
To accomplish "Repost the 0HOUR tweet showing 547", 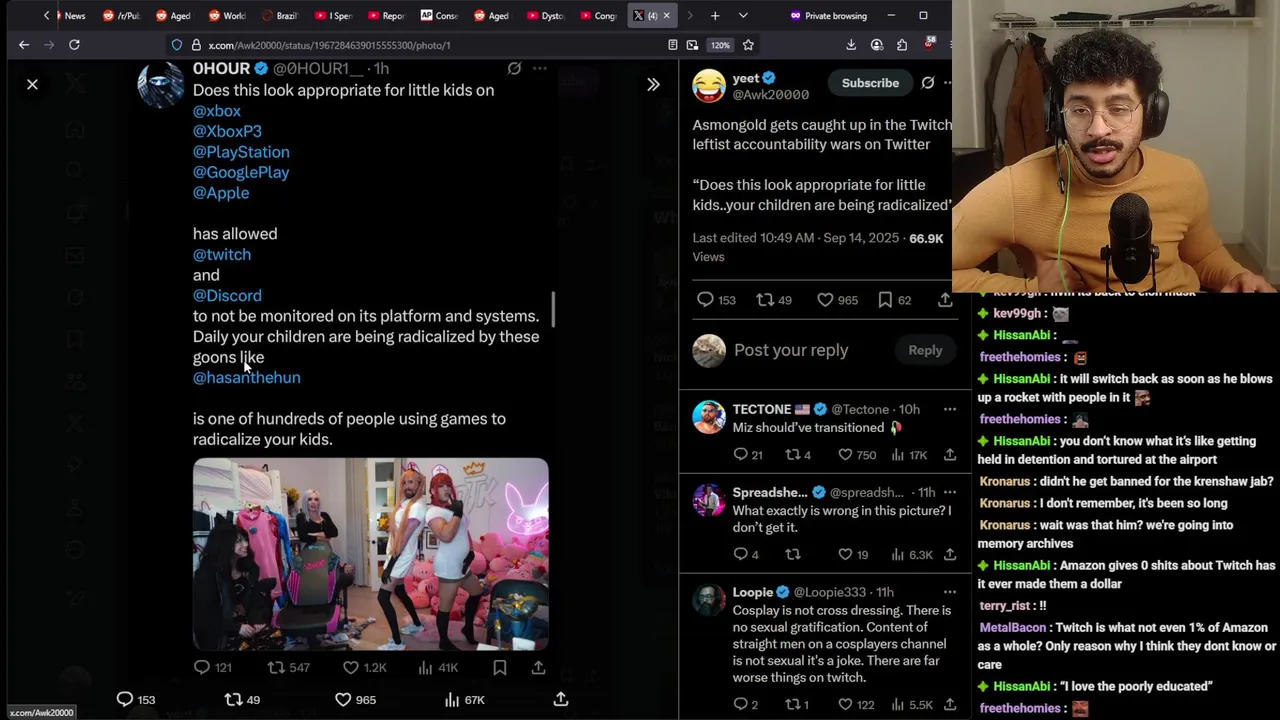I will [x=288, y=667].
